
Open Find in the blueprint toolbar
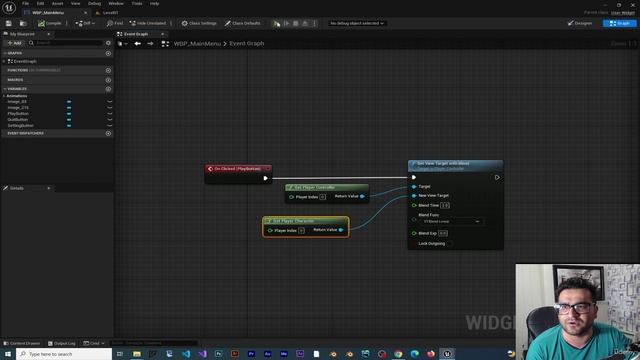[x=115, y=23]
